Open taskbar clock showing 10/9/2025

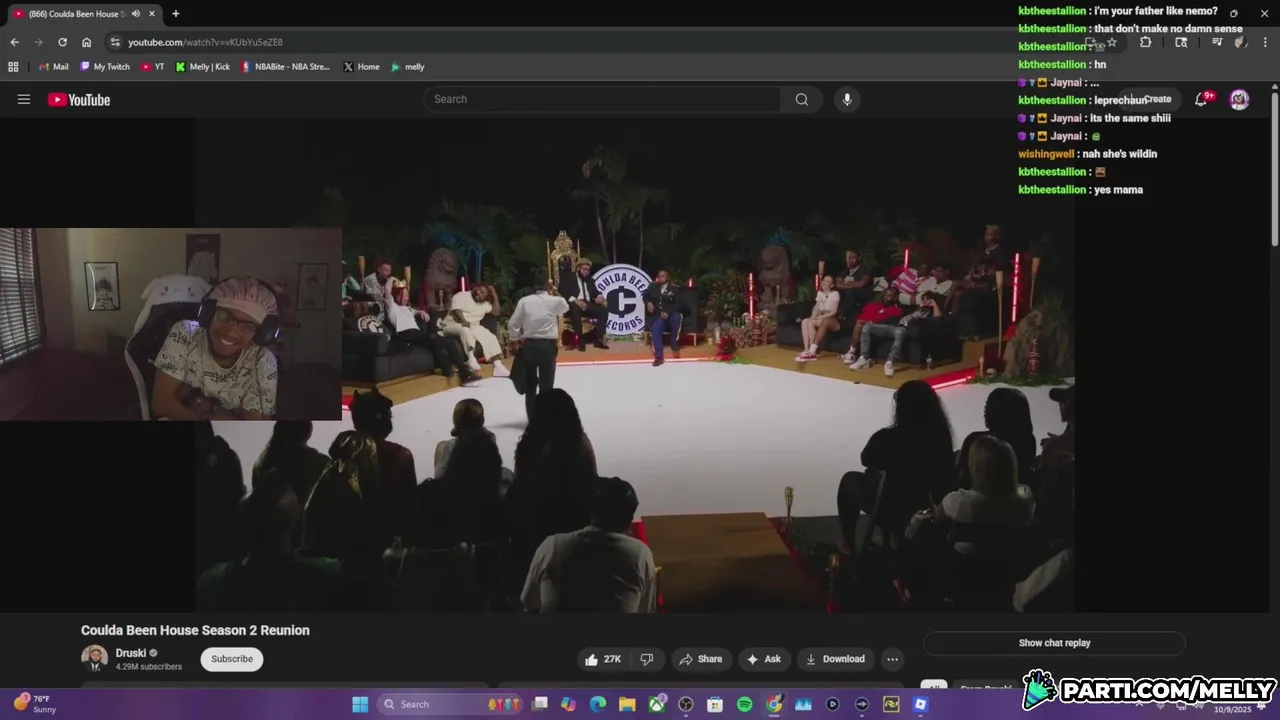point(1232,708)
